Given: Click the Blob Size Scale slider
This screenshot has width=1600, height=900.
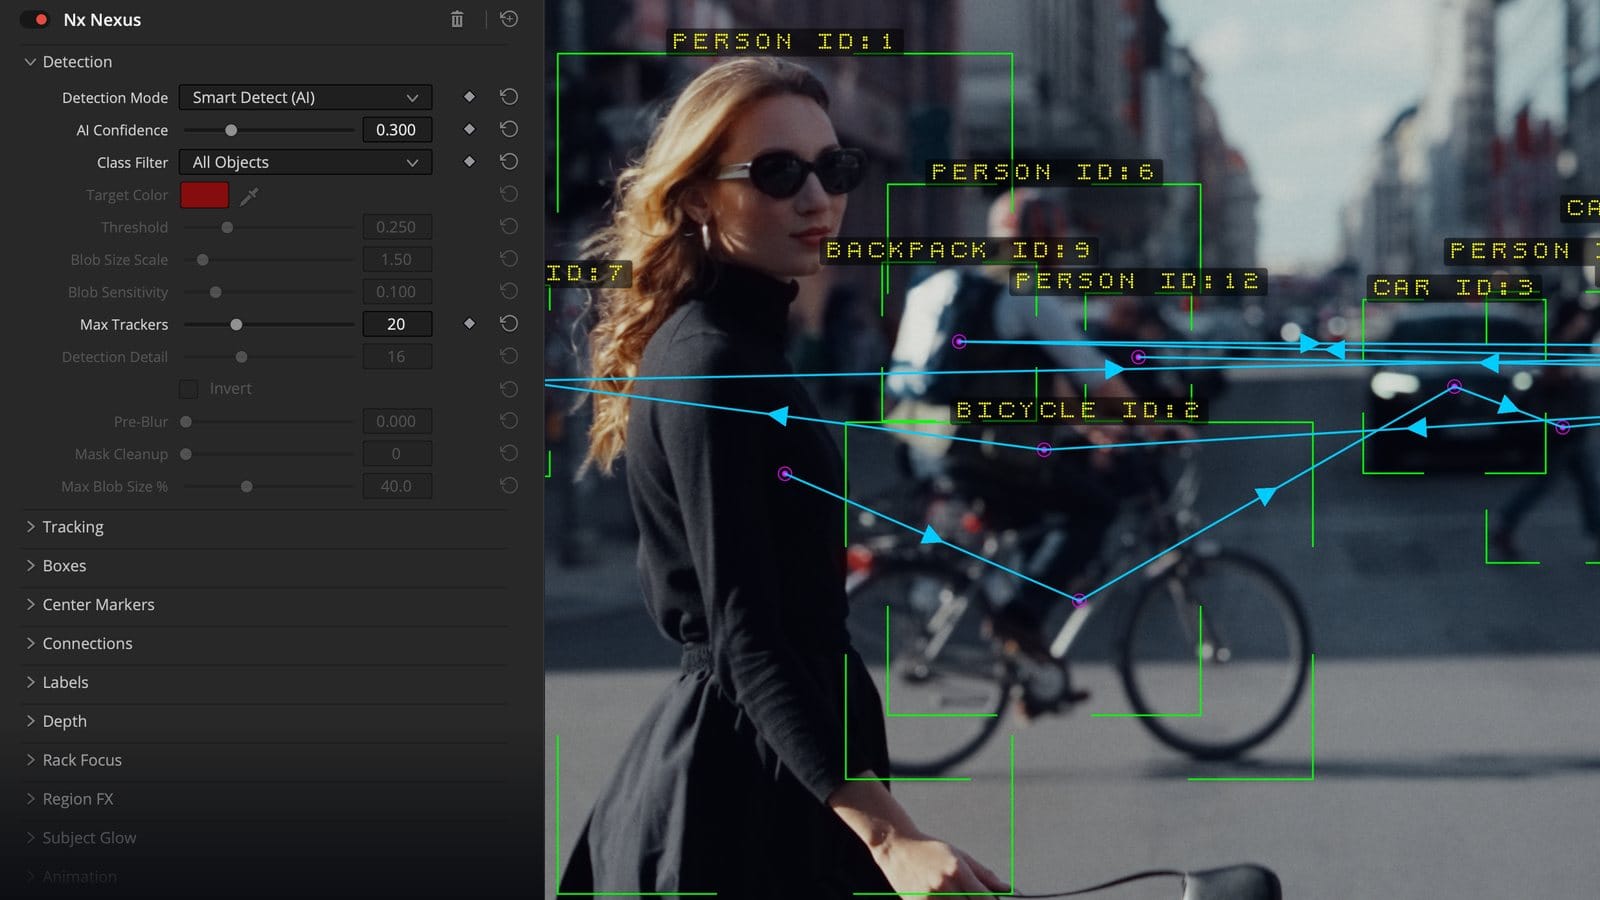Looking at the screenshot, I should click(269, 260).
